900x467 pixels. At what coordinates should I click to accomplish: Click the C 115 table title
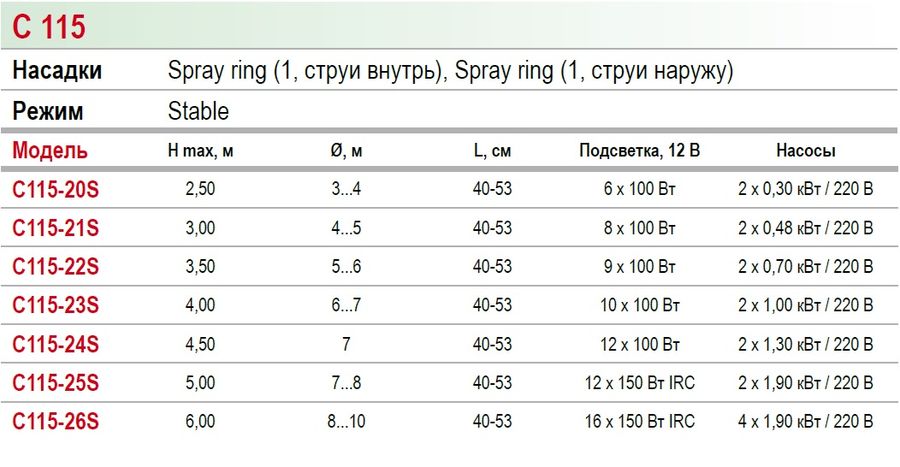point(48,27)
